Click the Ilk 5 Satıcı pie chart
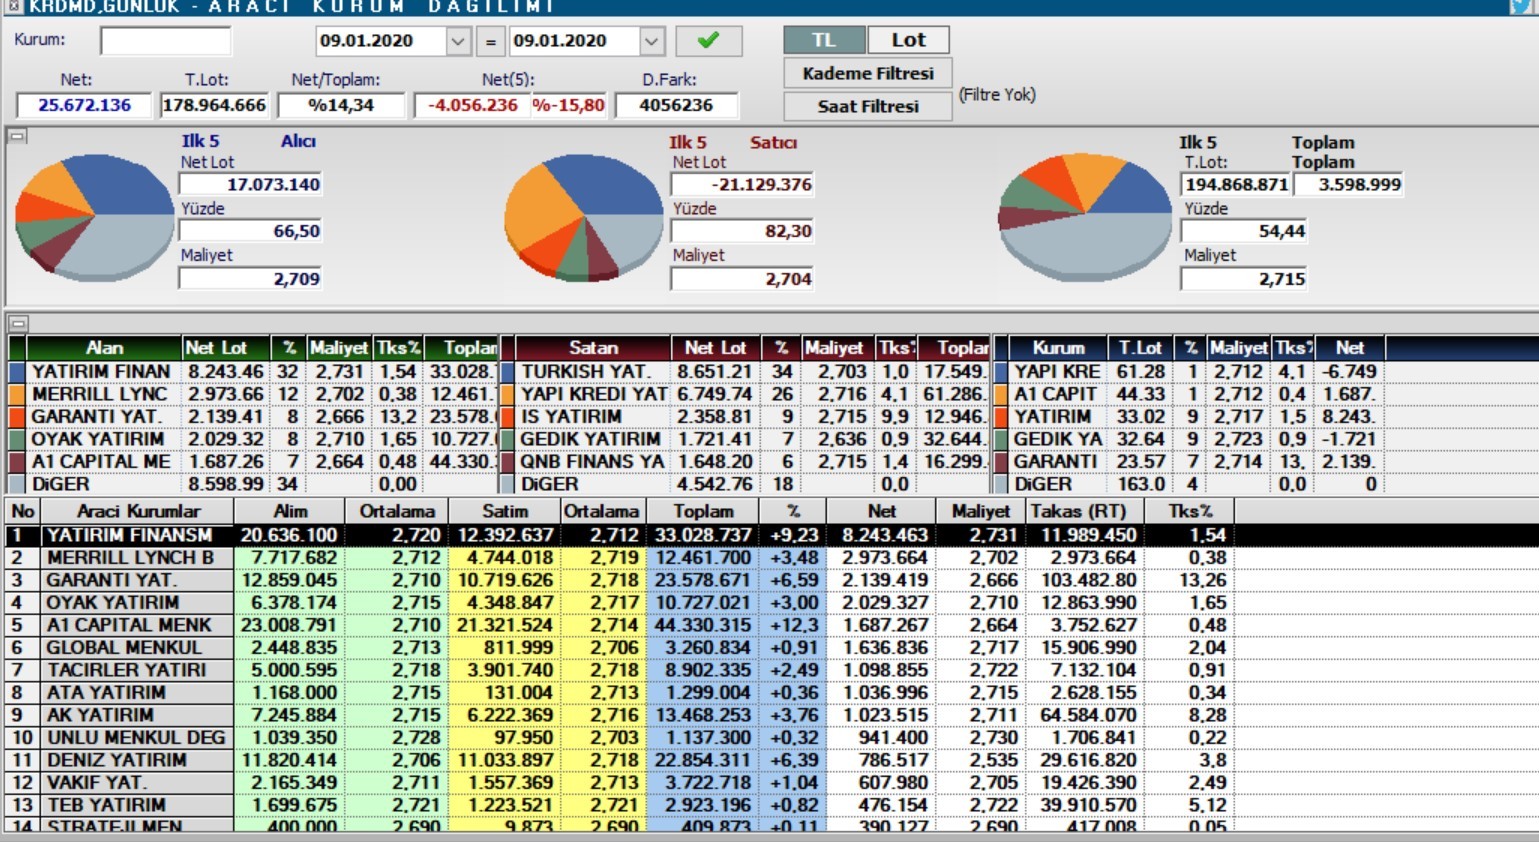The height and width of the screenshot is (842, 1539). click(x=584, y=217)
